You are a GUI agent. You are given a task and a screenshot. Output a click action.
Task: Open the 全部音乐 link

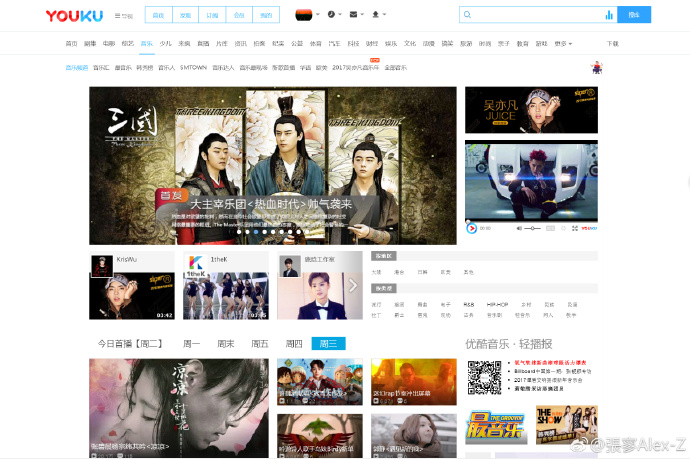(x=395, y=67)
